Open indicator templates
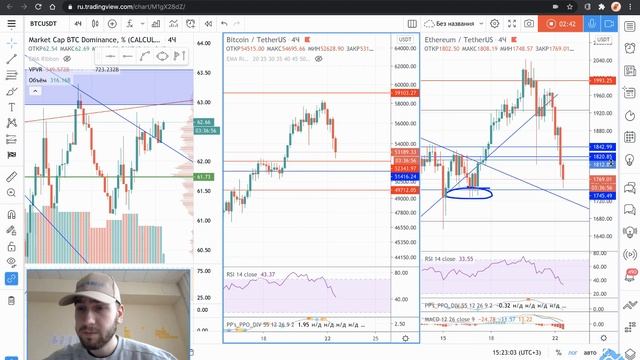The height and width of the screenshot is (360, 640). point(173,24)
